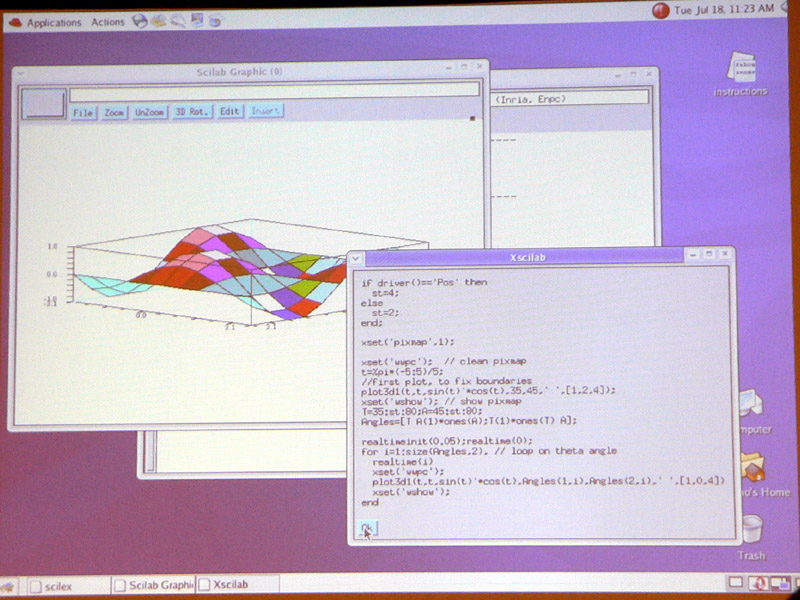Click the UnZoom button

[x=149, y=113]
